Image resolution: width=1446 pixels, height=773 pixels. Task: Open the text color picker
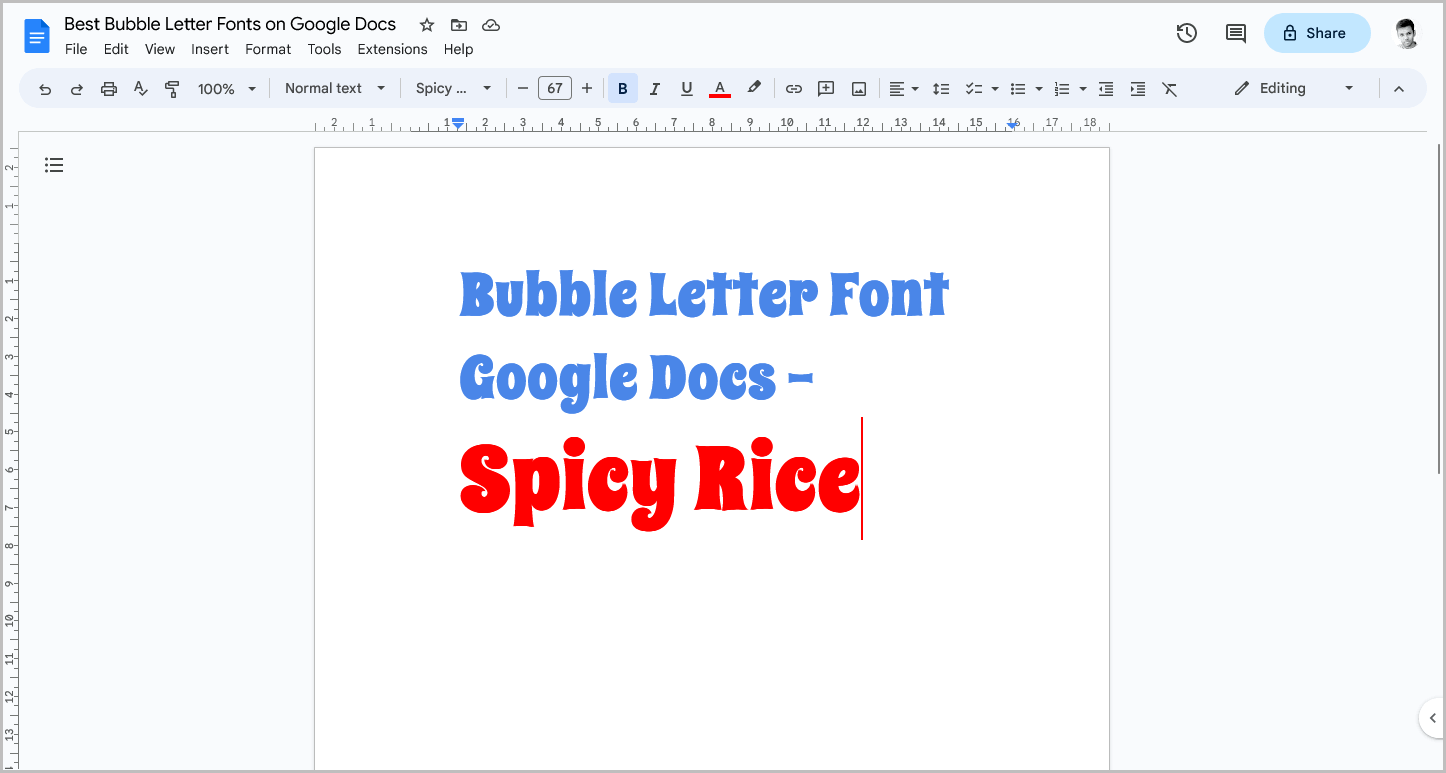(719, 88)
